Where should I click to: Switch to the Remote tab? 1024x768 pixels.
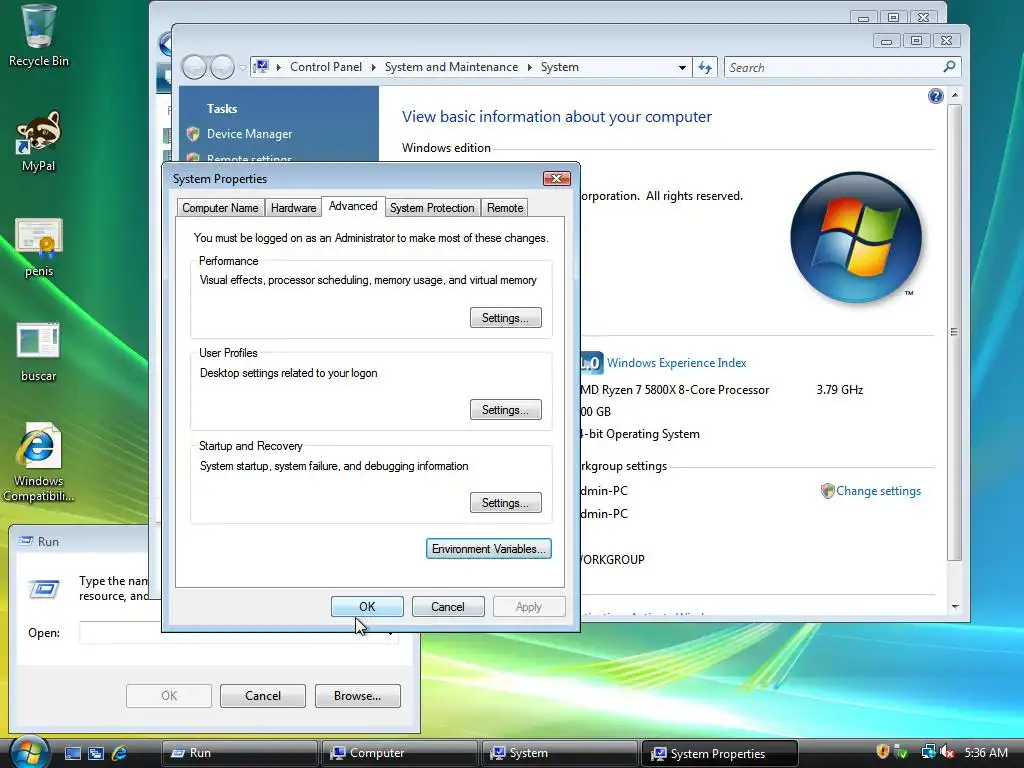click(505, 208)
